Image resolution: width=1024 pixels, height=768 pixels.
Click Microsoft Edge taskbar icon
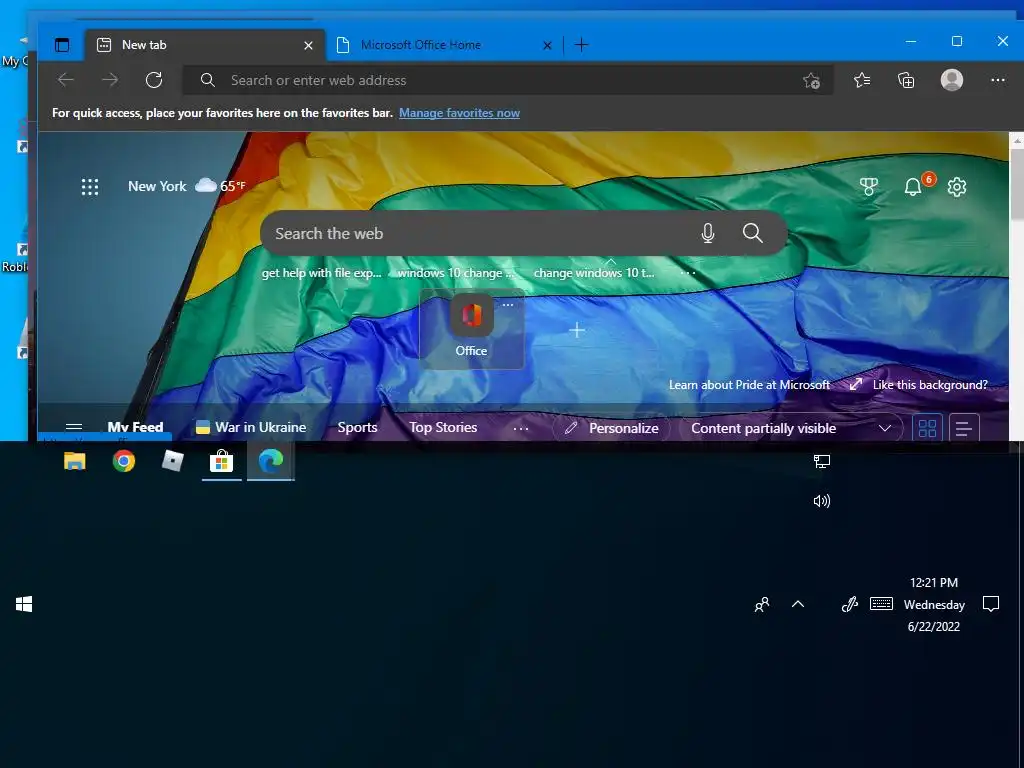pyautogui.click(x=270, y=461)
